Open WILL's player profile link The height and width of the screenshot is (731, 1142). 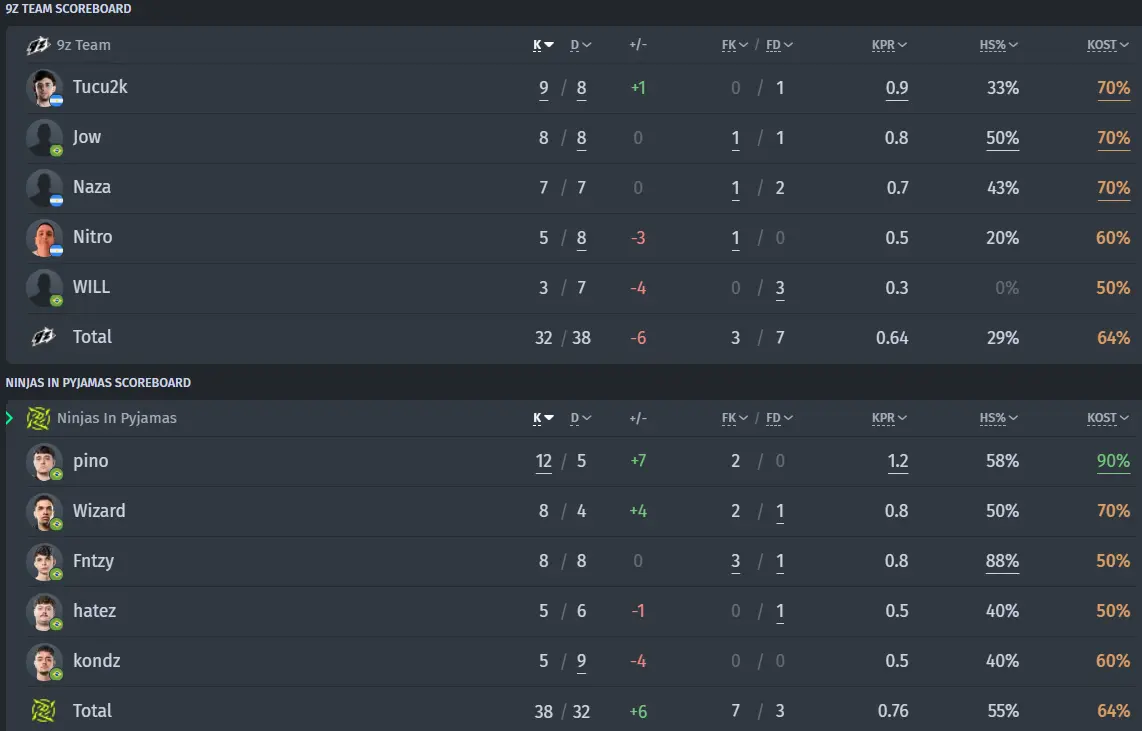point(91,287)
